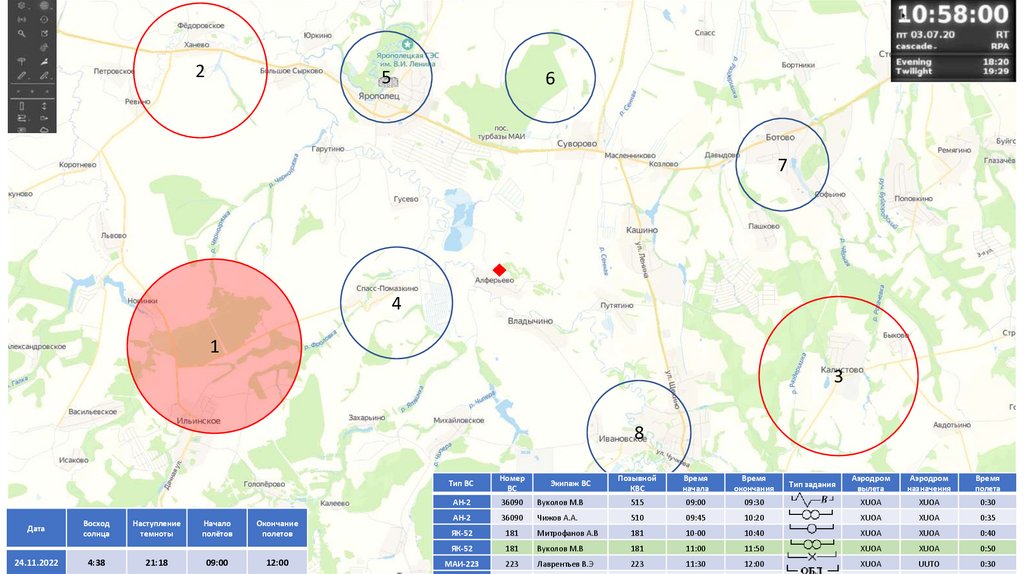Click 'Twilight' 19:29 entry in clock panel
Image resolution: width=1024 pixels, height=574 pixels.
[x=952, y=71]
